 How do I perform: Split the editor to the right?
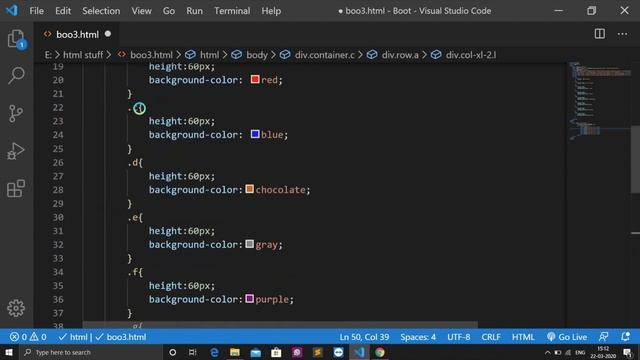tap(600, 34)
